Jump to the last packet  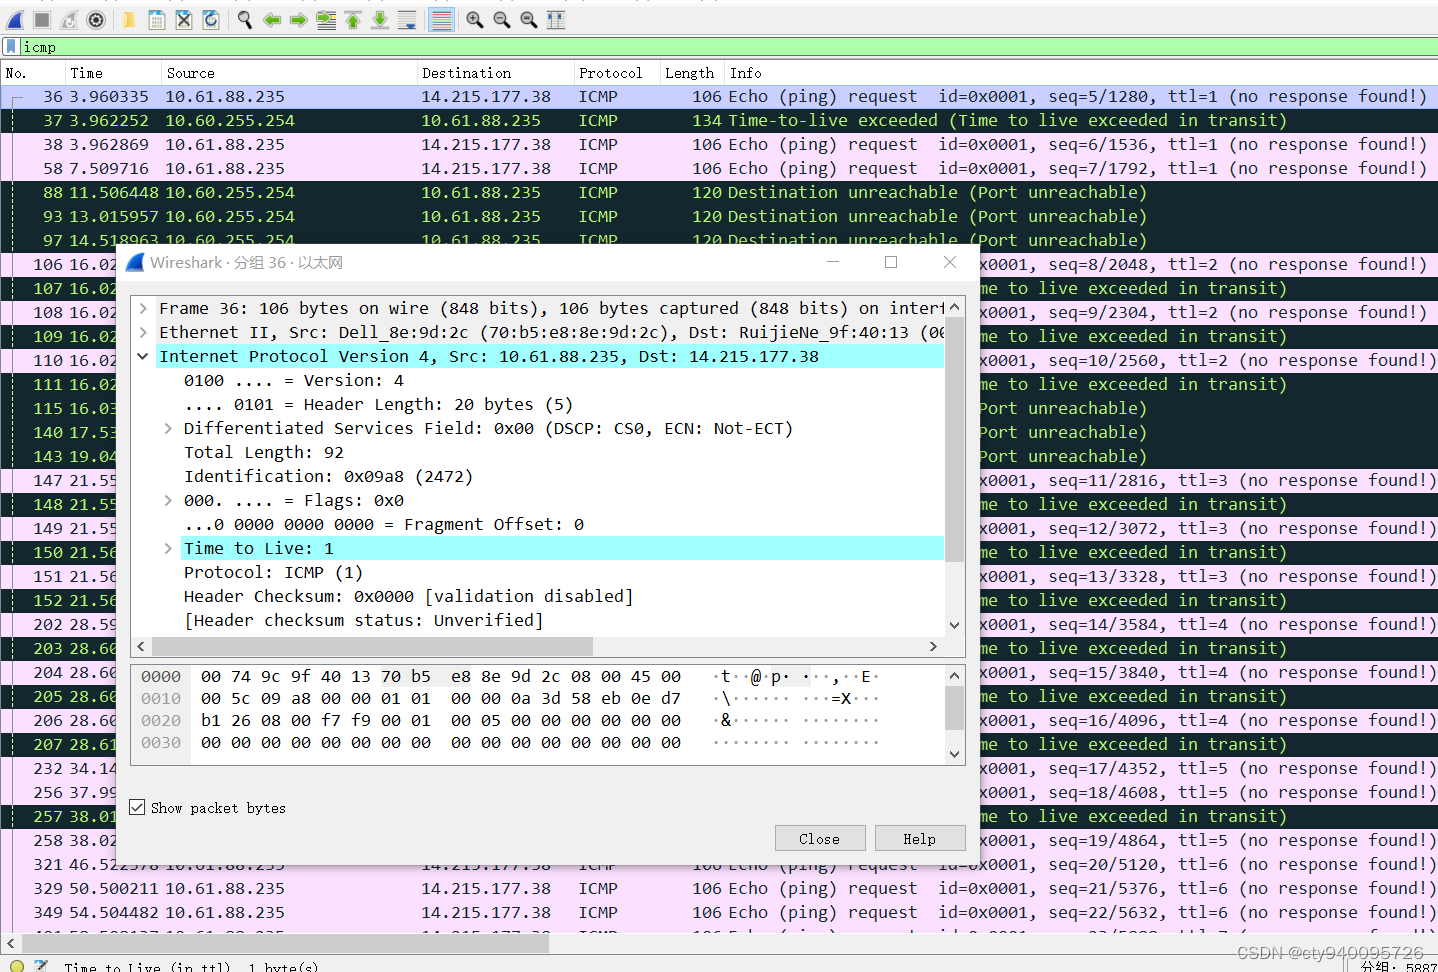coord(380,20)
